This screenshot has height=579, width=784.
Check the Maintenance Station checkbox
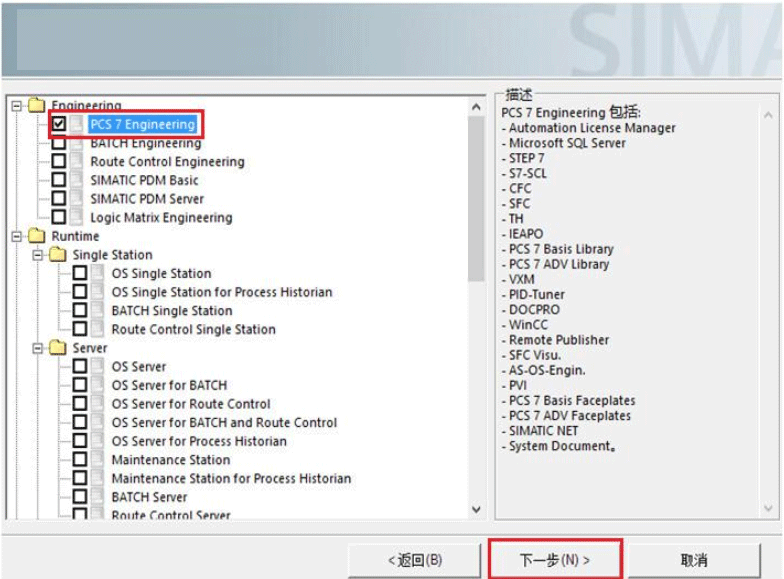tap(80, 459)
